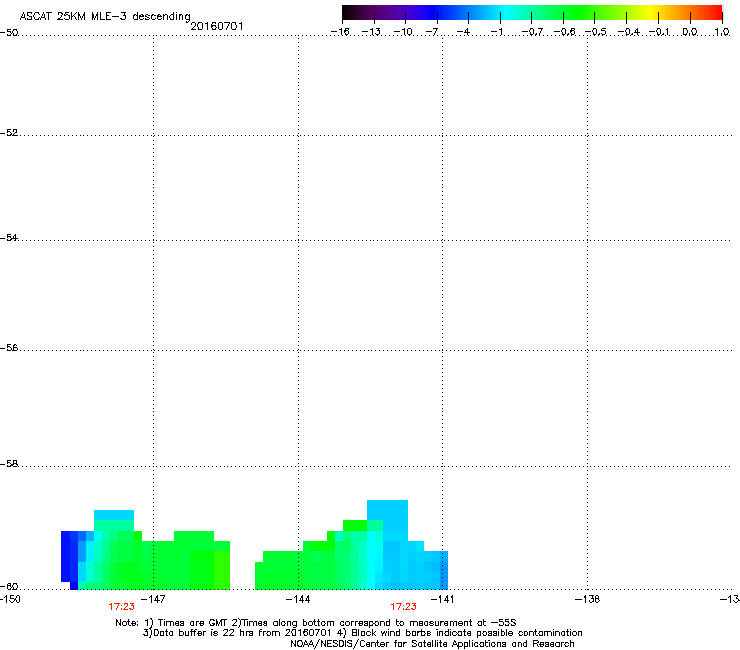Image resolution: width=740 pixels, height=650 pixels.
Task: Click the 1.0 label on the color scale
Action: 722,32
